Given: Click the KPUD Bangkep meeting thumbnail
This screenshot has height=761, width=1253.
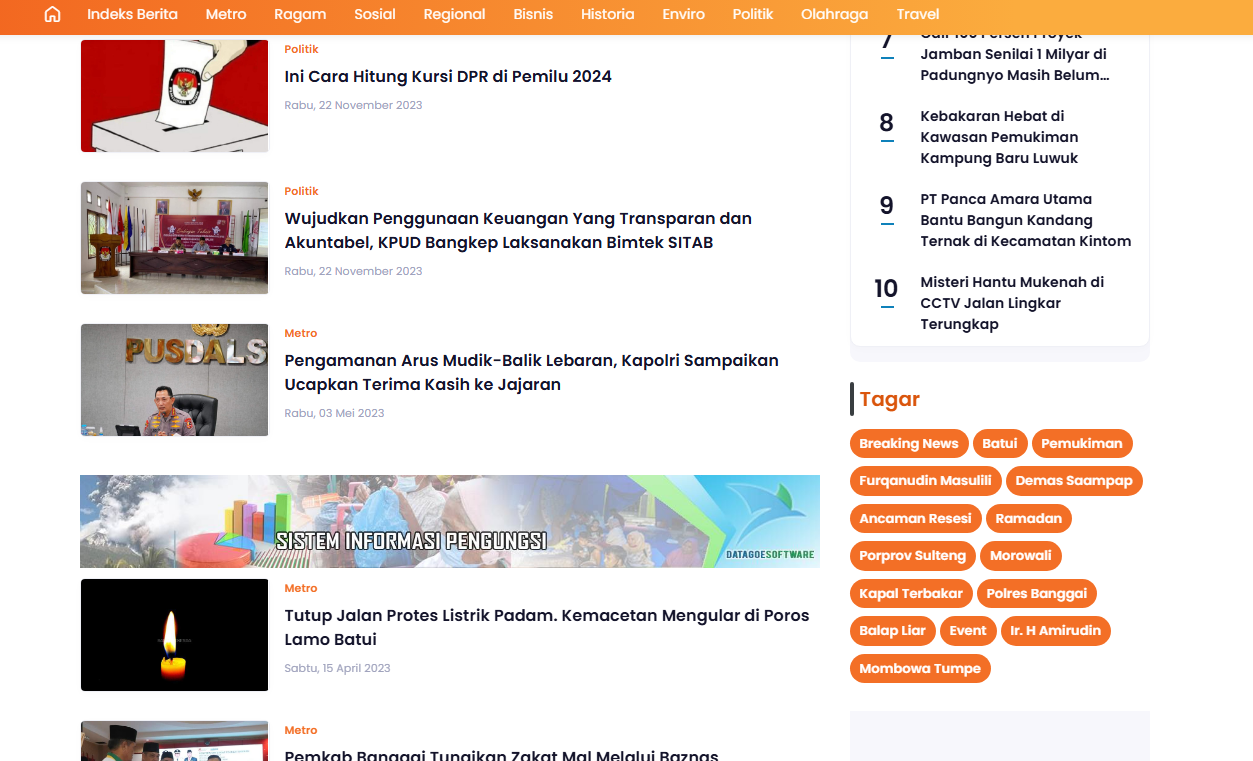Looking at the screenshot, I should 174,238.
